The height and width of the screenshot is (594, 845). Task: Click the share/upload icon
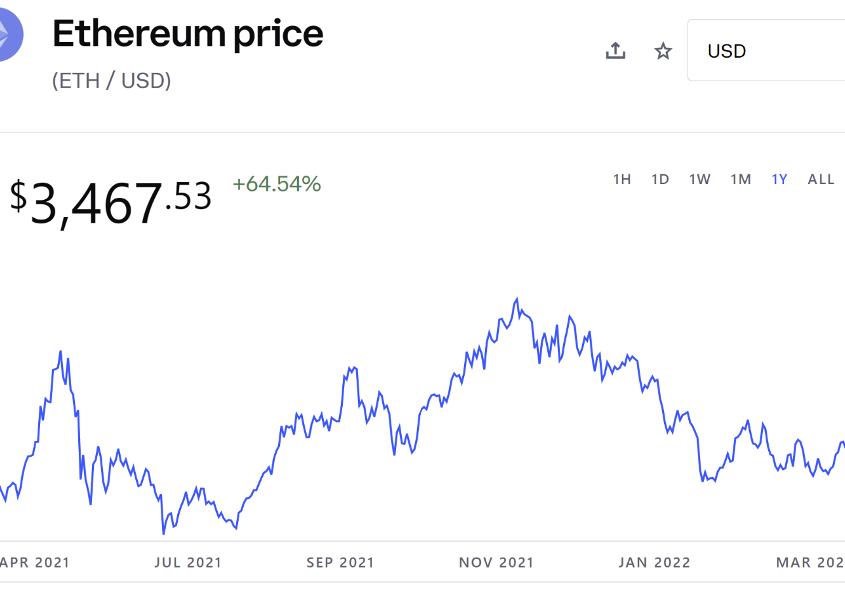[616, 51]
